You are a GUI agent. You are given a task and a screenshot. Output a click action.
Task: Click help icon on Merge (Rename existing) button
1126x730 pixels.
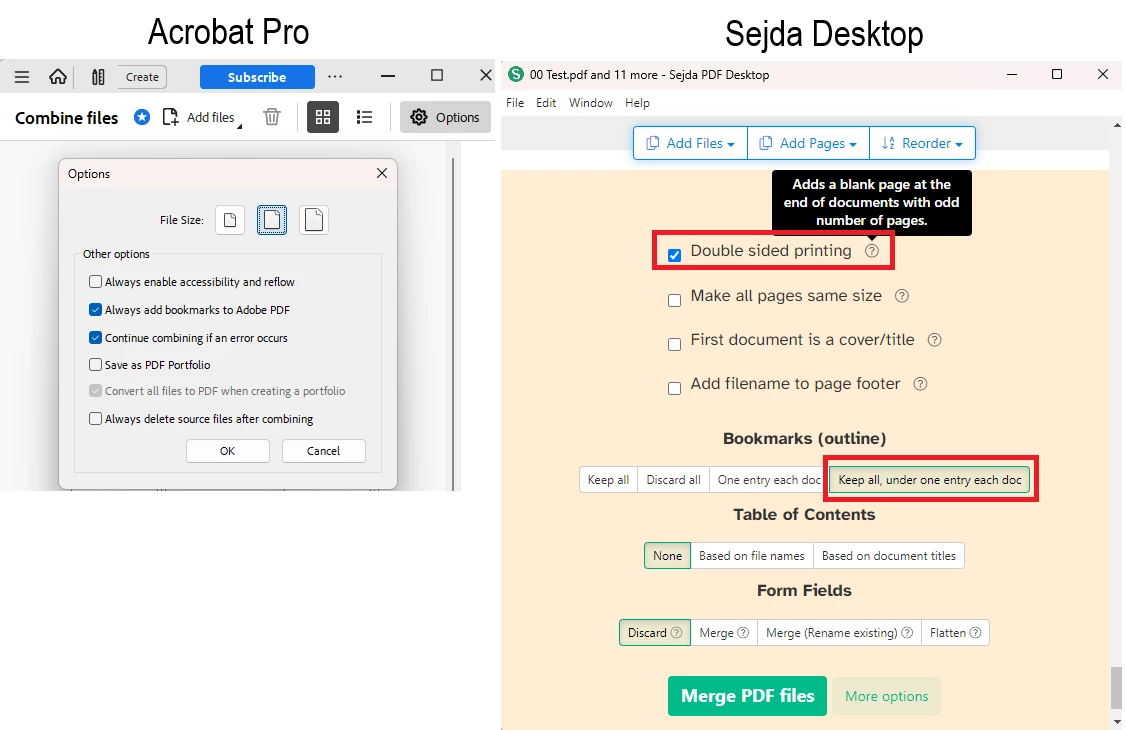click(907, 632)
